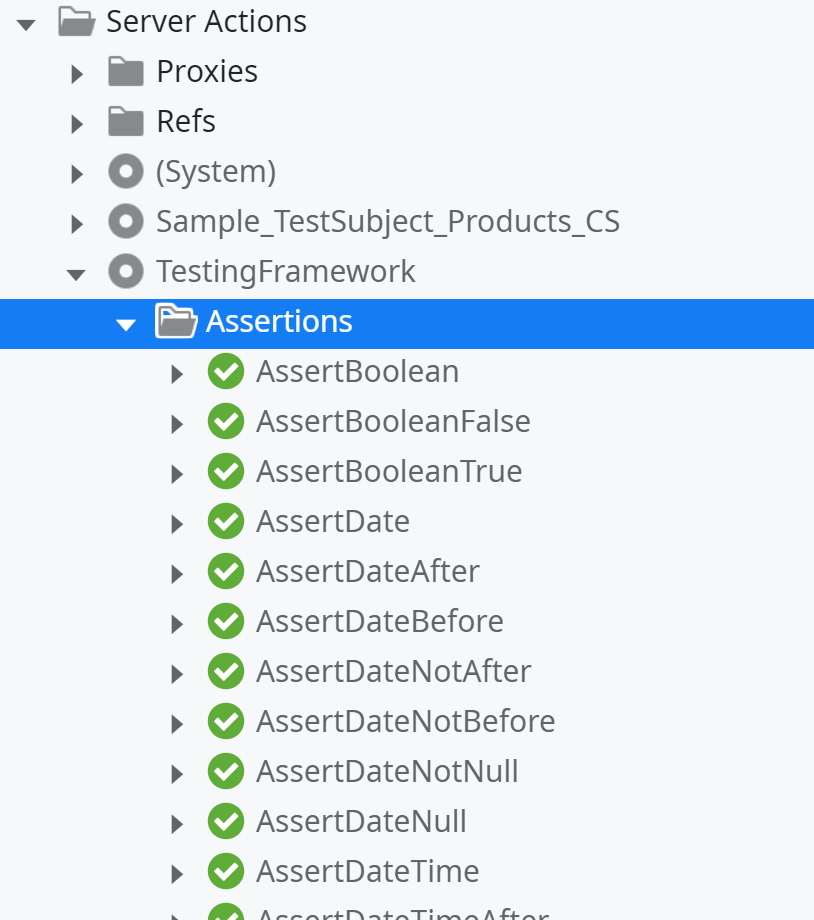Collapse the Assertions folder arrow
The image size is (814, 920).
[126, 323]
